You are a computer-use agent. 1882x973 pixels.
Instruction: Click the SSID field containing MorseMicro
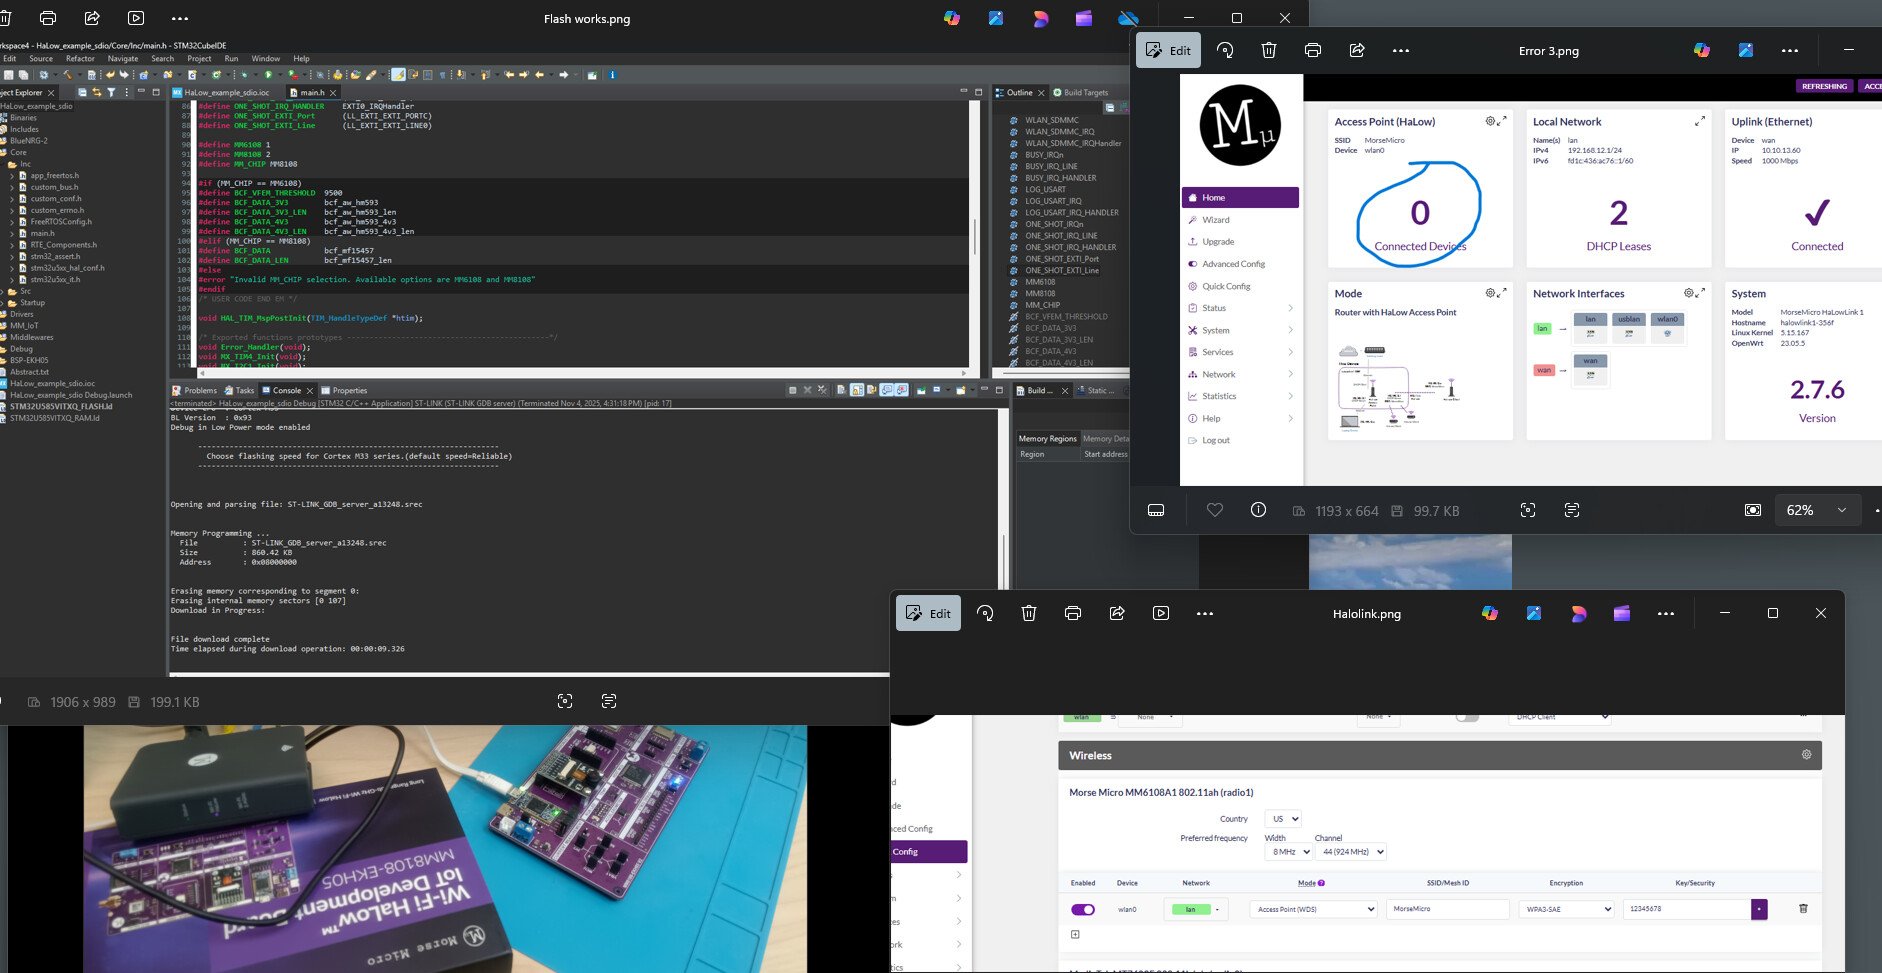1447,909
